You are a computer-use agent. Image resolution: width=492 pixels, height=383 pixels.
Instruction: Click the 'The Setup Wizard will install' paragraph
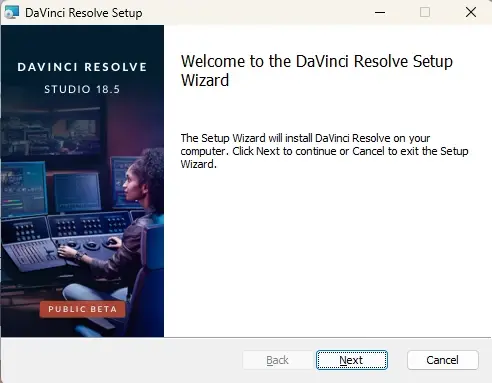[x=324, y=151]
